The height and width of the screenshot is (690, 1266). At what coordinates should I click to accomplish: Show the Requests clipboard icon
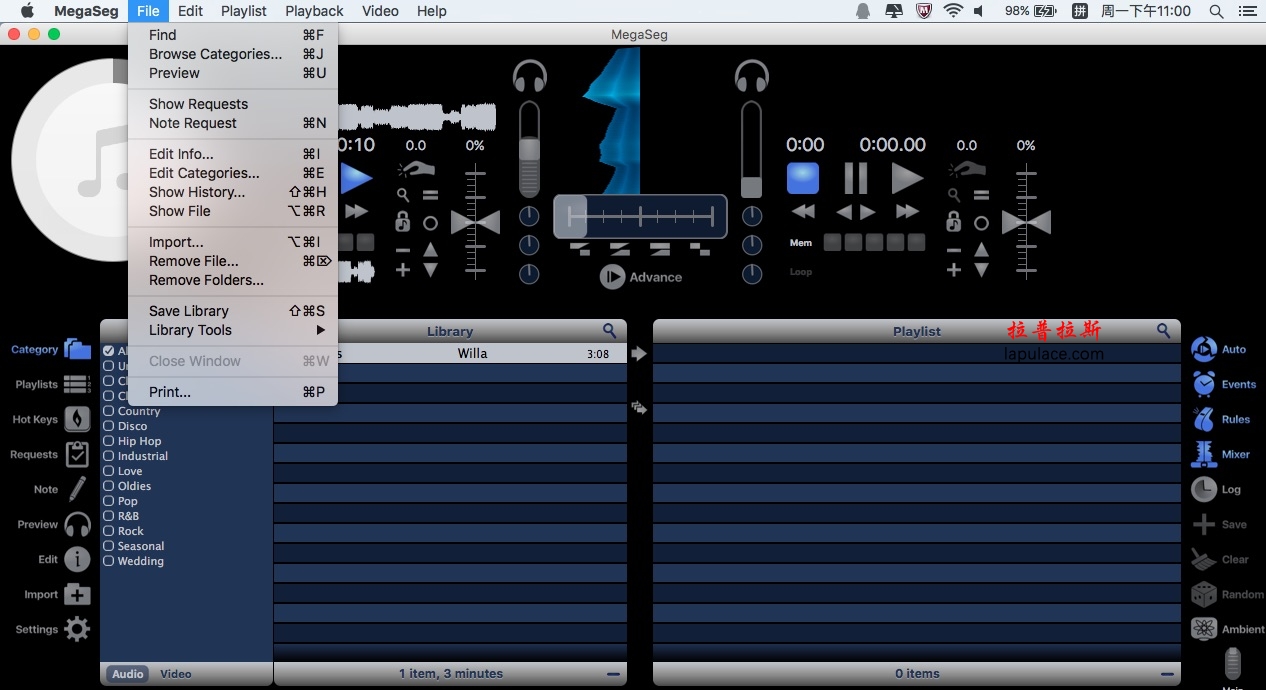[x=77, y=454]
